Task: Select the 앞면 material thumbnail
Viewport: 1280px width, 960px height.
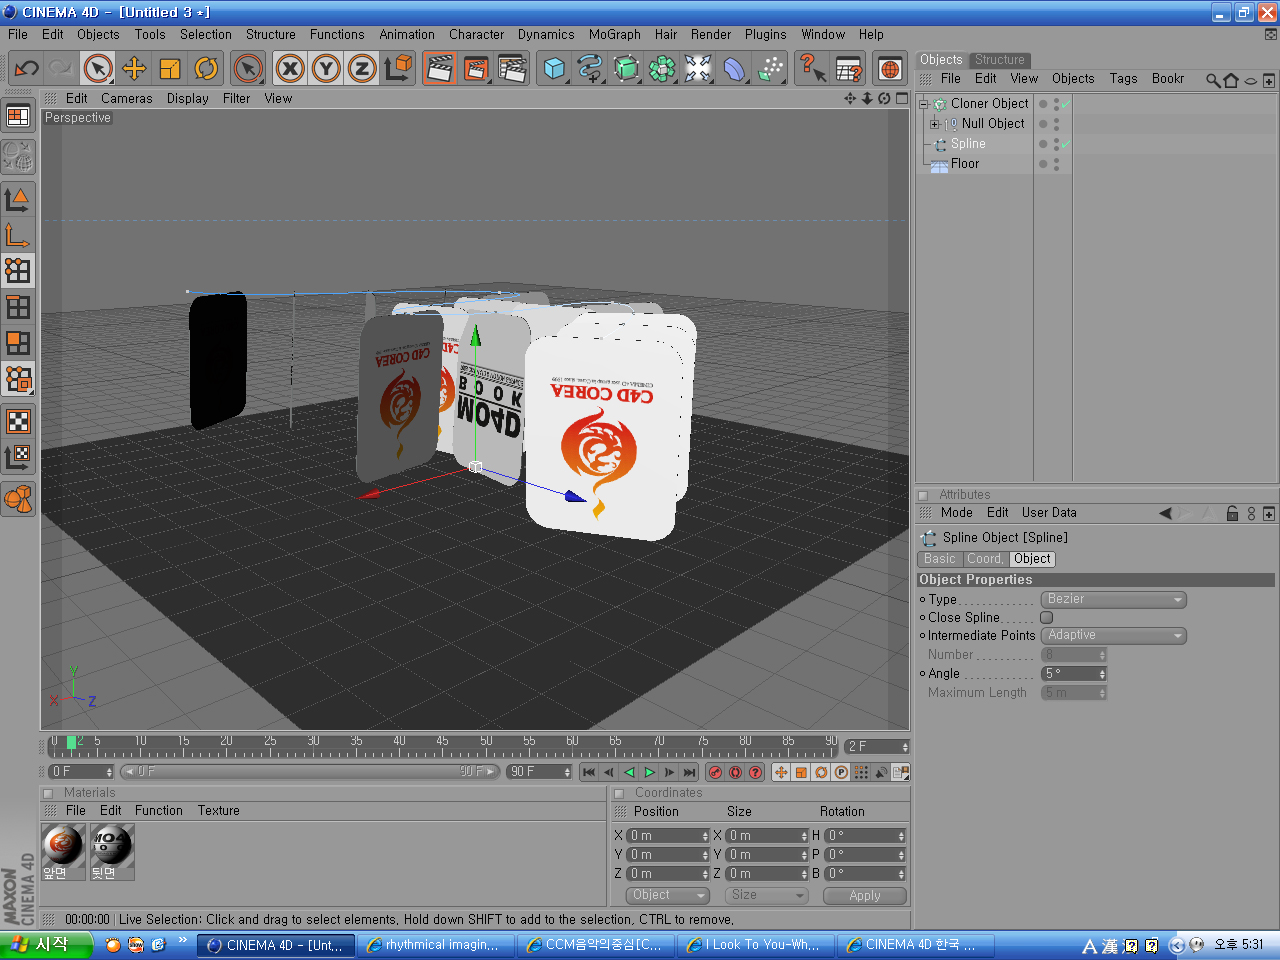Action: tap(62, 845)
